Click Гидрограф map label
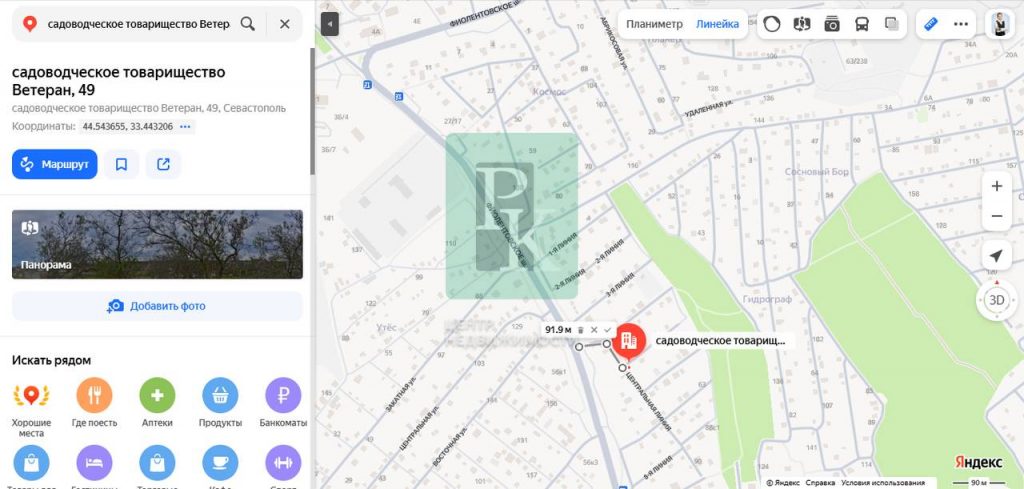 767,299
